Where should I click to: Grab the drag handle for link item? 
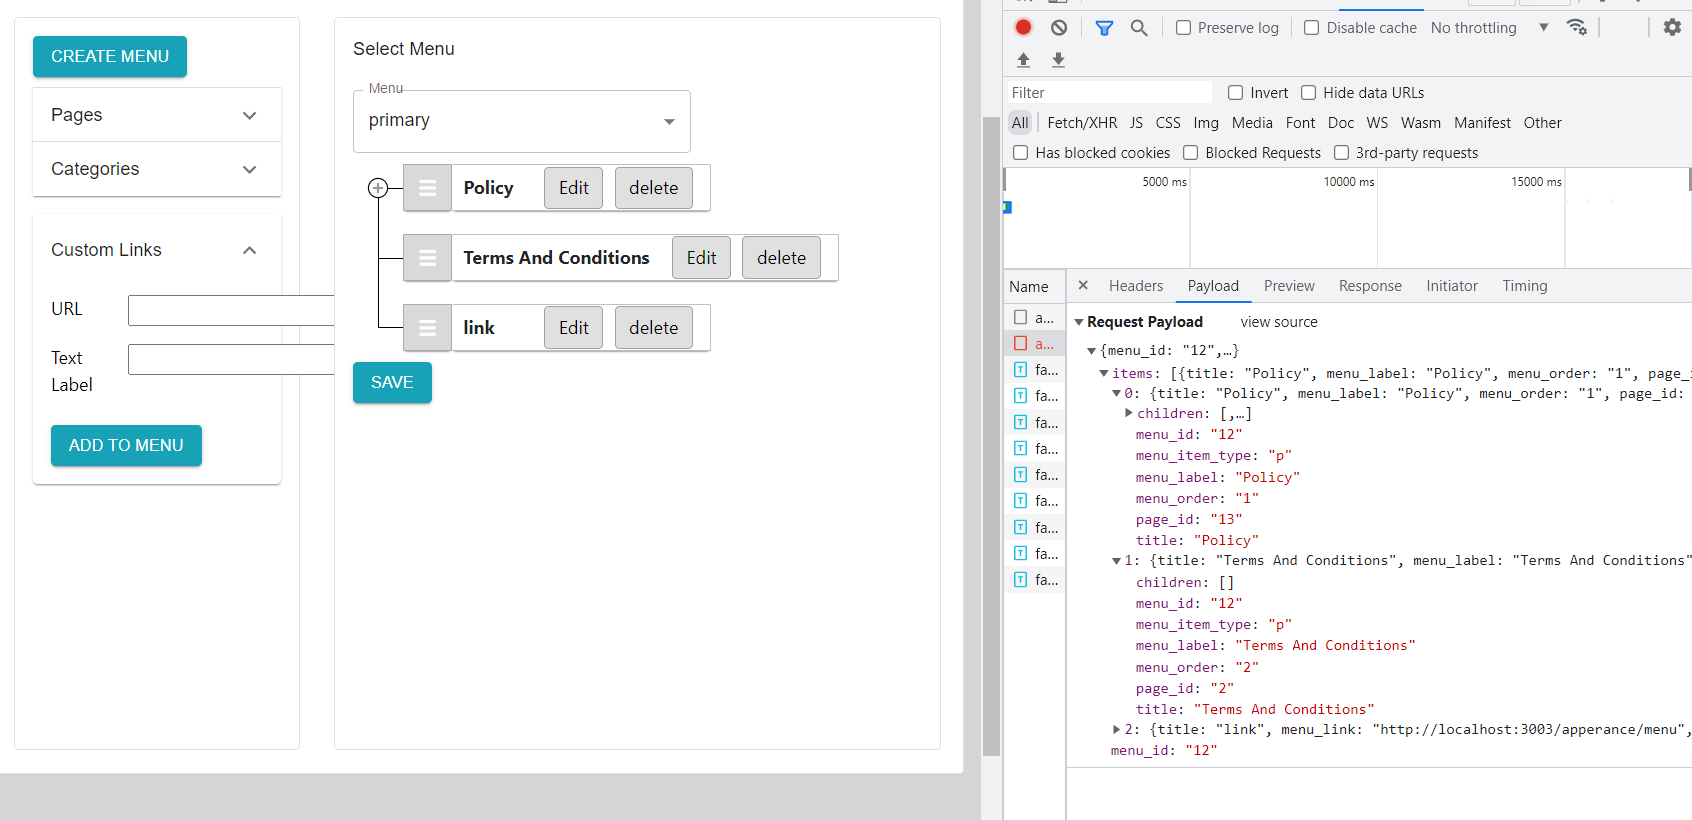[x=427, y=328]
